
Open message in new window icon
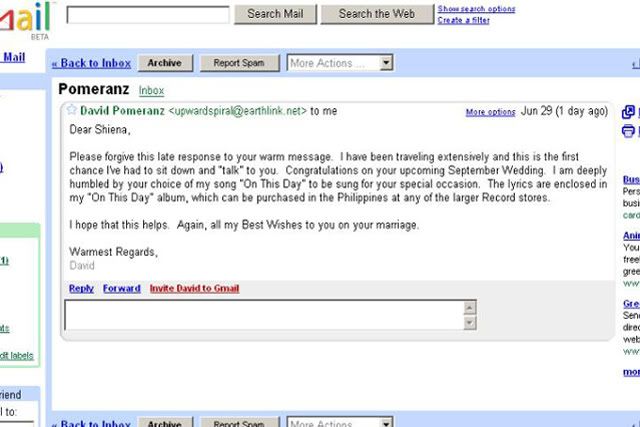pyautogui.click(x=628, y=112)
